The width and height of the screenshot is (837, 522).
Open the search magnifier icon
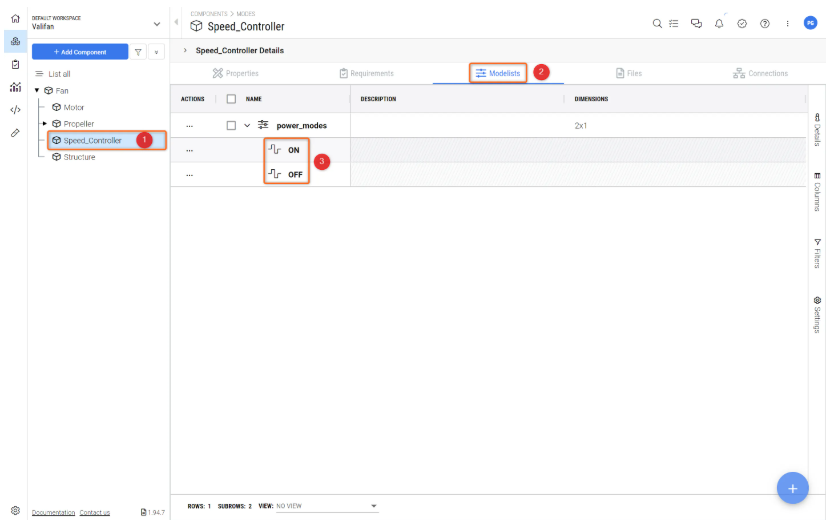click(x=657, y=24)
